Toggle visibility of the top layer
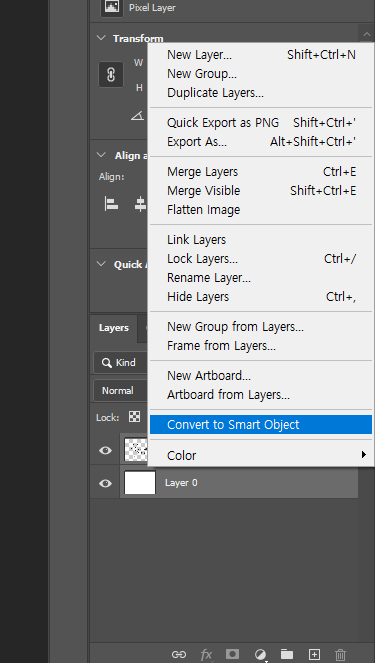Screen dimensions: 375x663 pyautogui.click(x=105, y=450)
